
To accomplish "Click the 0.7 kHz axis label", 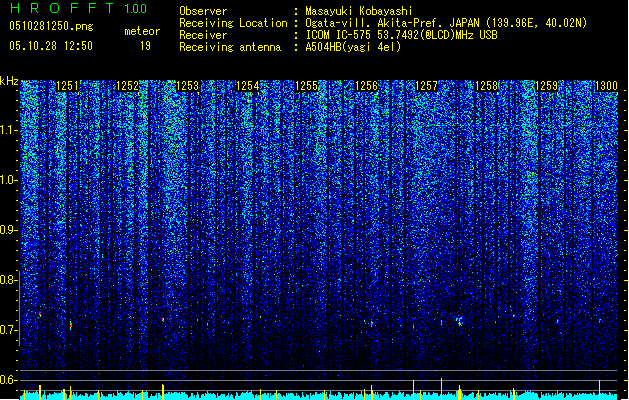I will (x=9, y=330).
